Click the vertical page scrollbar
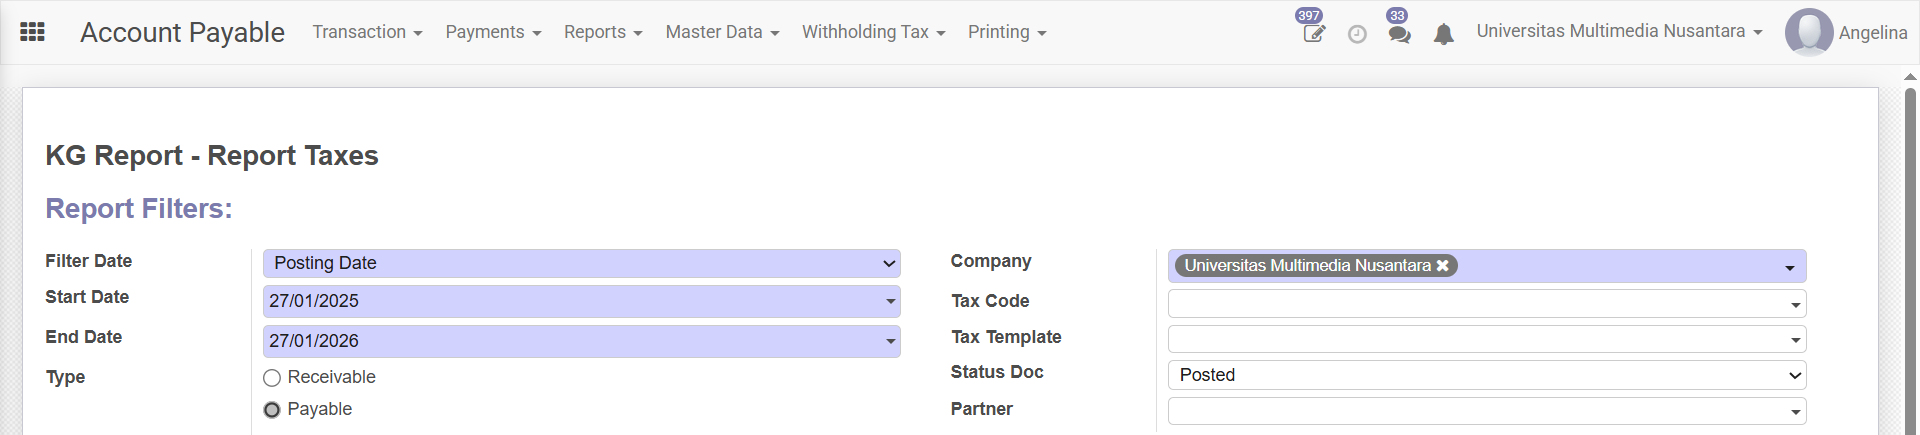This screenshot has width=1920, height=435. click(1910, 250)
